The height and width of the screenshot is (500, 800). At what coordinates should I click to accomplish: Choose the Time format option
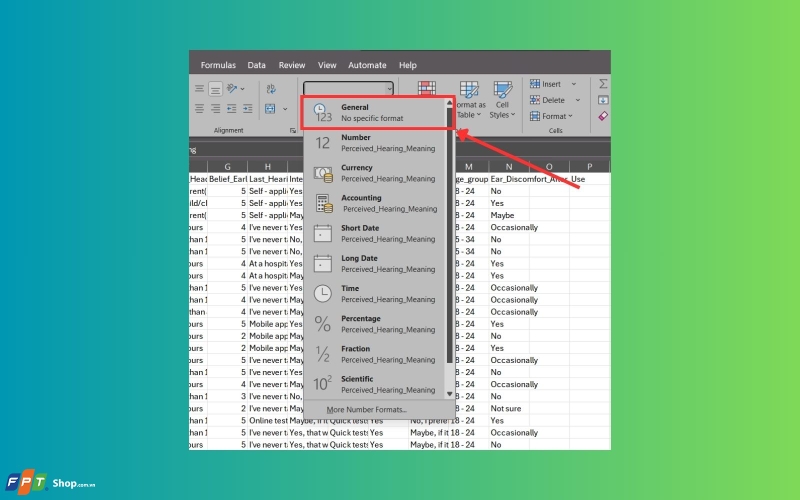(375, 293)
